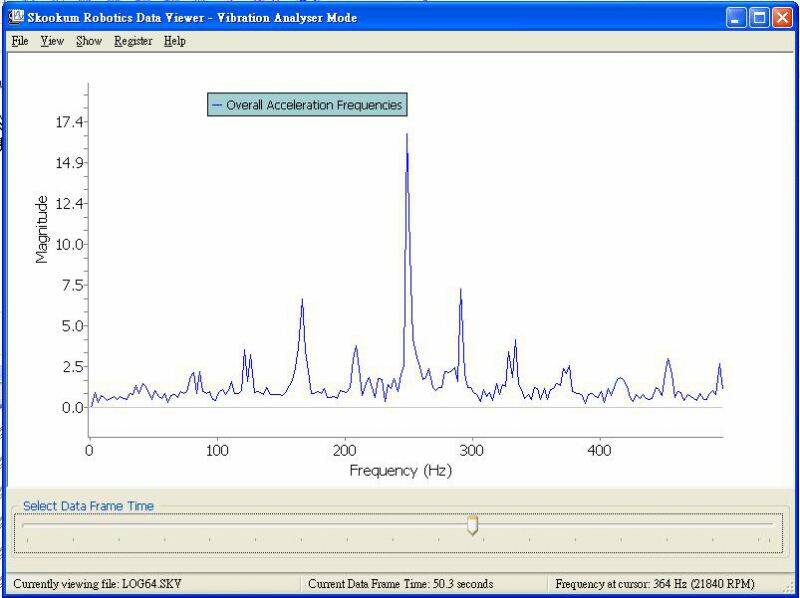Click the Skookum Robotics title bar icon
This screenshot has height=598, width=800.
(x=16, y=17)
